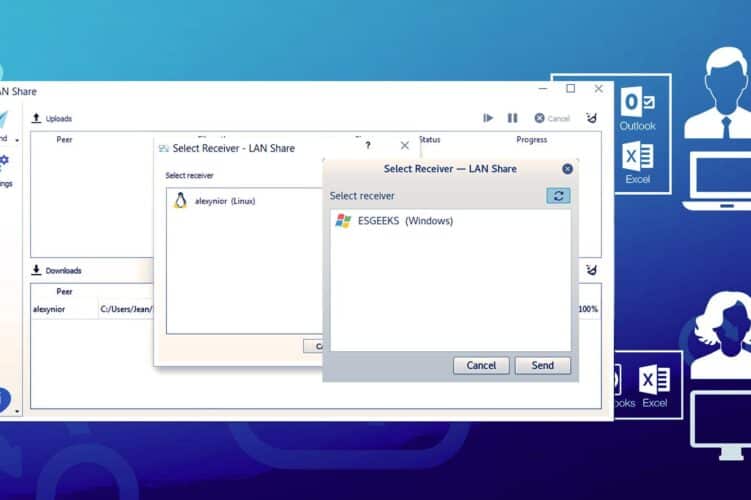Click Send in the Select Receiver dialog
751x500 pixels.
click(543, 365)
